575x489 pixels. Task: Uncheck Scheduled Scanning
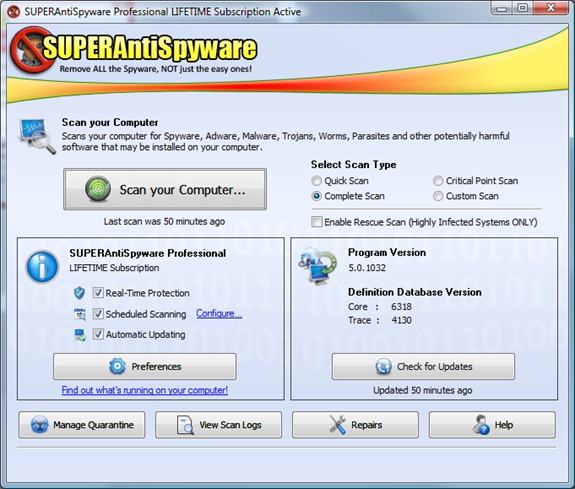[98, 314]
